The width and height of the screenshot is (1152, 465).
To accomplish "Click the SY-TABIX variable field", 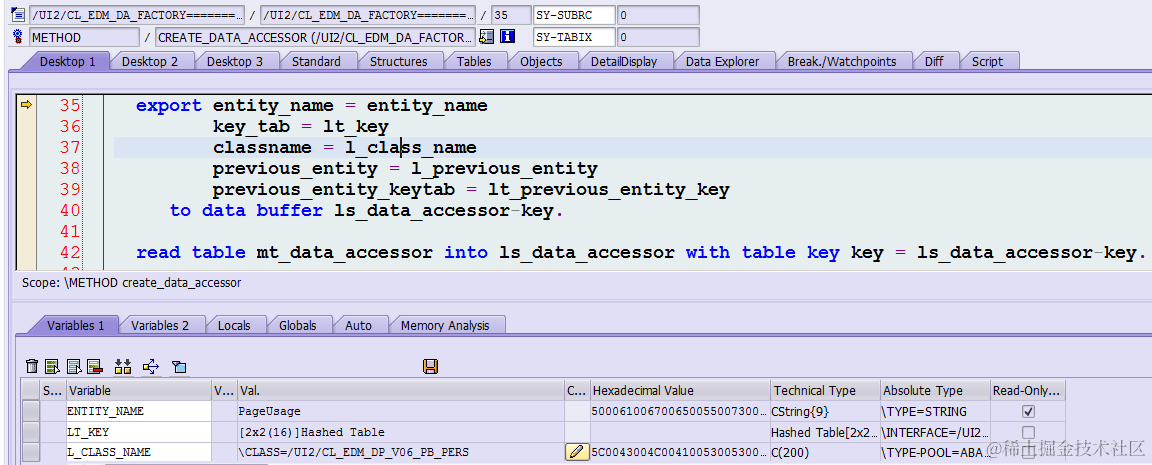I will point(574,37).
